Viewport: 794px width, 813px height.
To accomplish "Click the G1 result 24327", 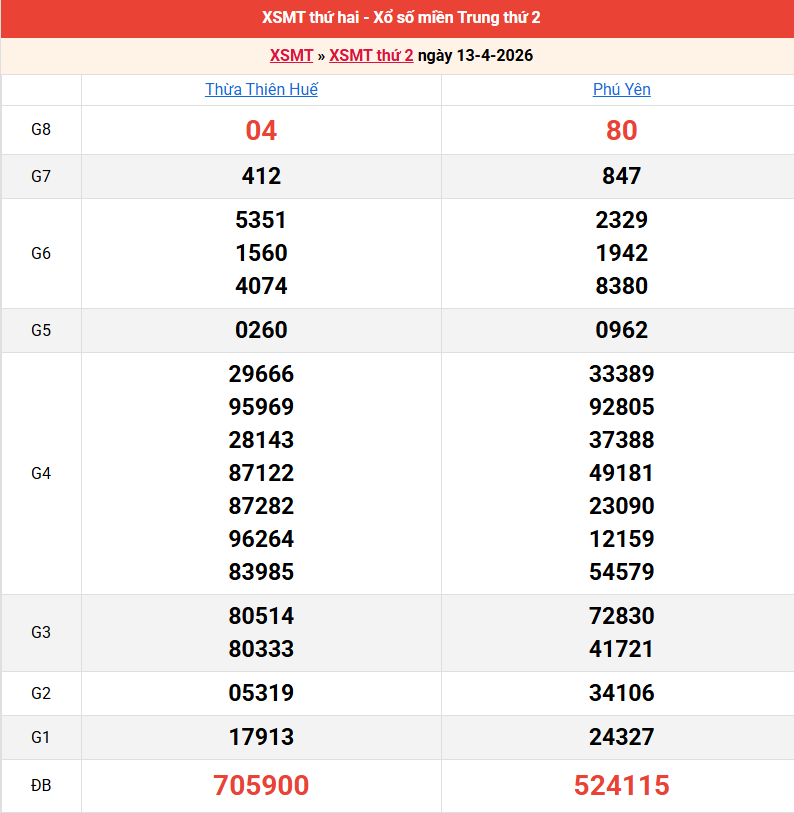I will [x=621, y=737].
